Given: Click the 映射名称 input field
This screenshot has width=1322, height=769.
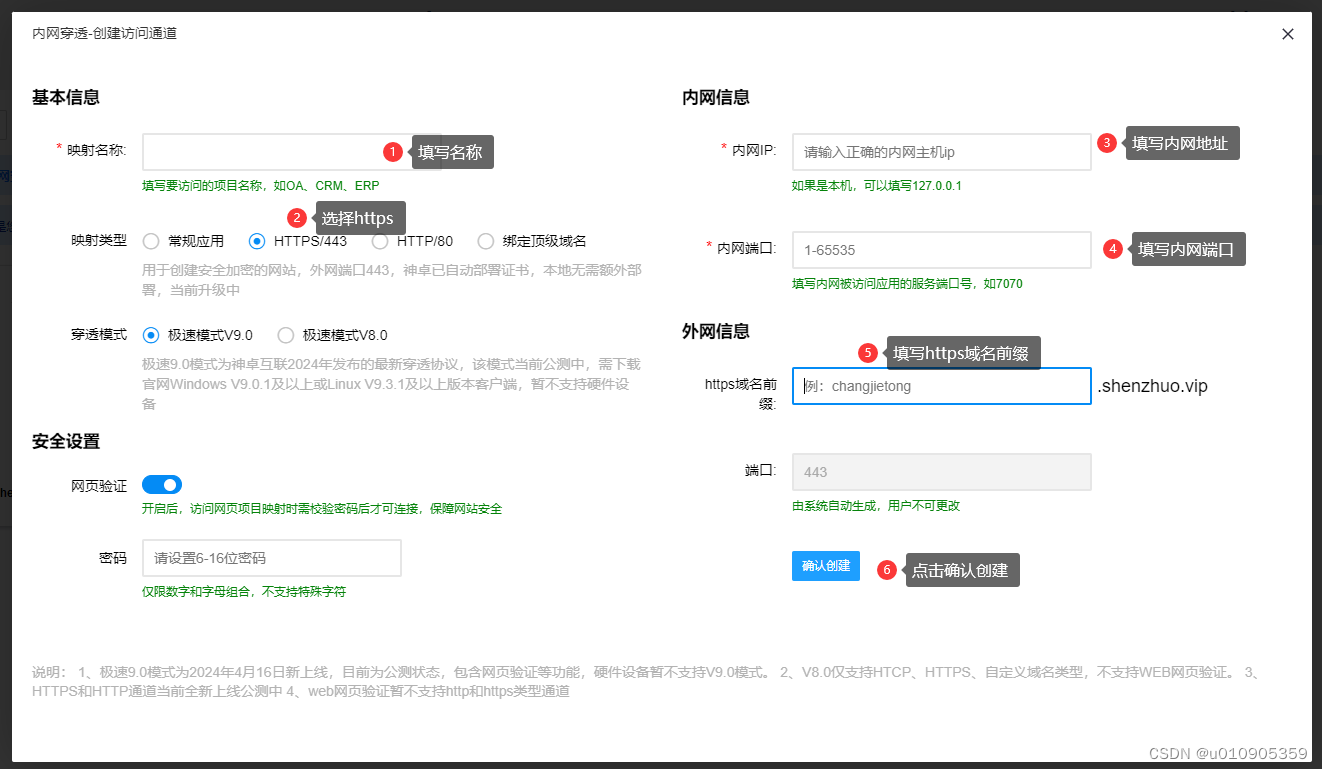Looking at the screenshot, I should [291, 152].
